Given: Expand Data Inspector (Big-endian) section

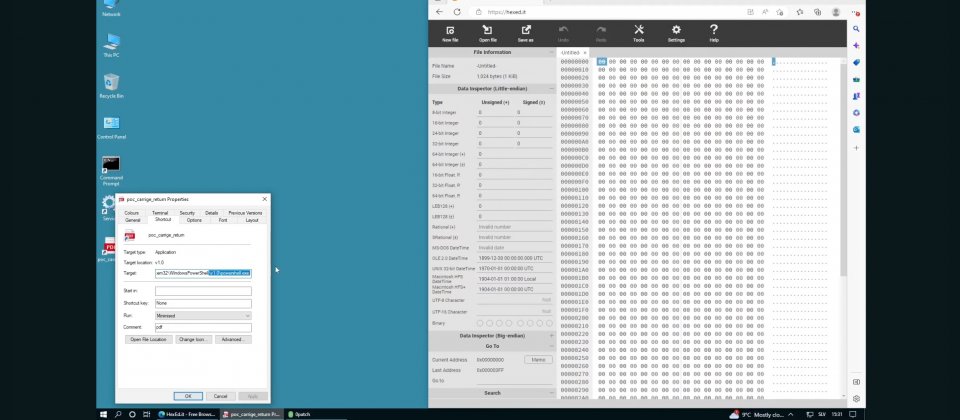Looking at the screenshot, I should click(492, 336).
